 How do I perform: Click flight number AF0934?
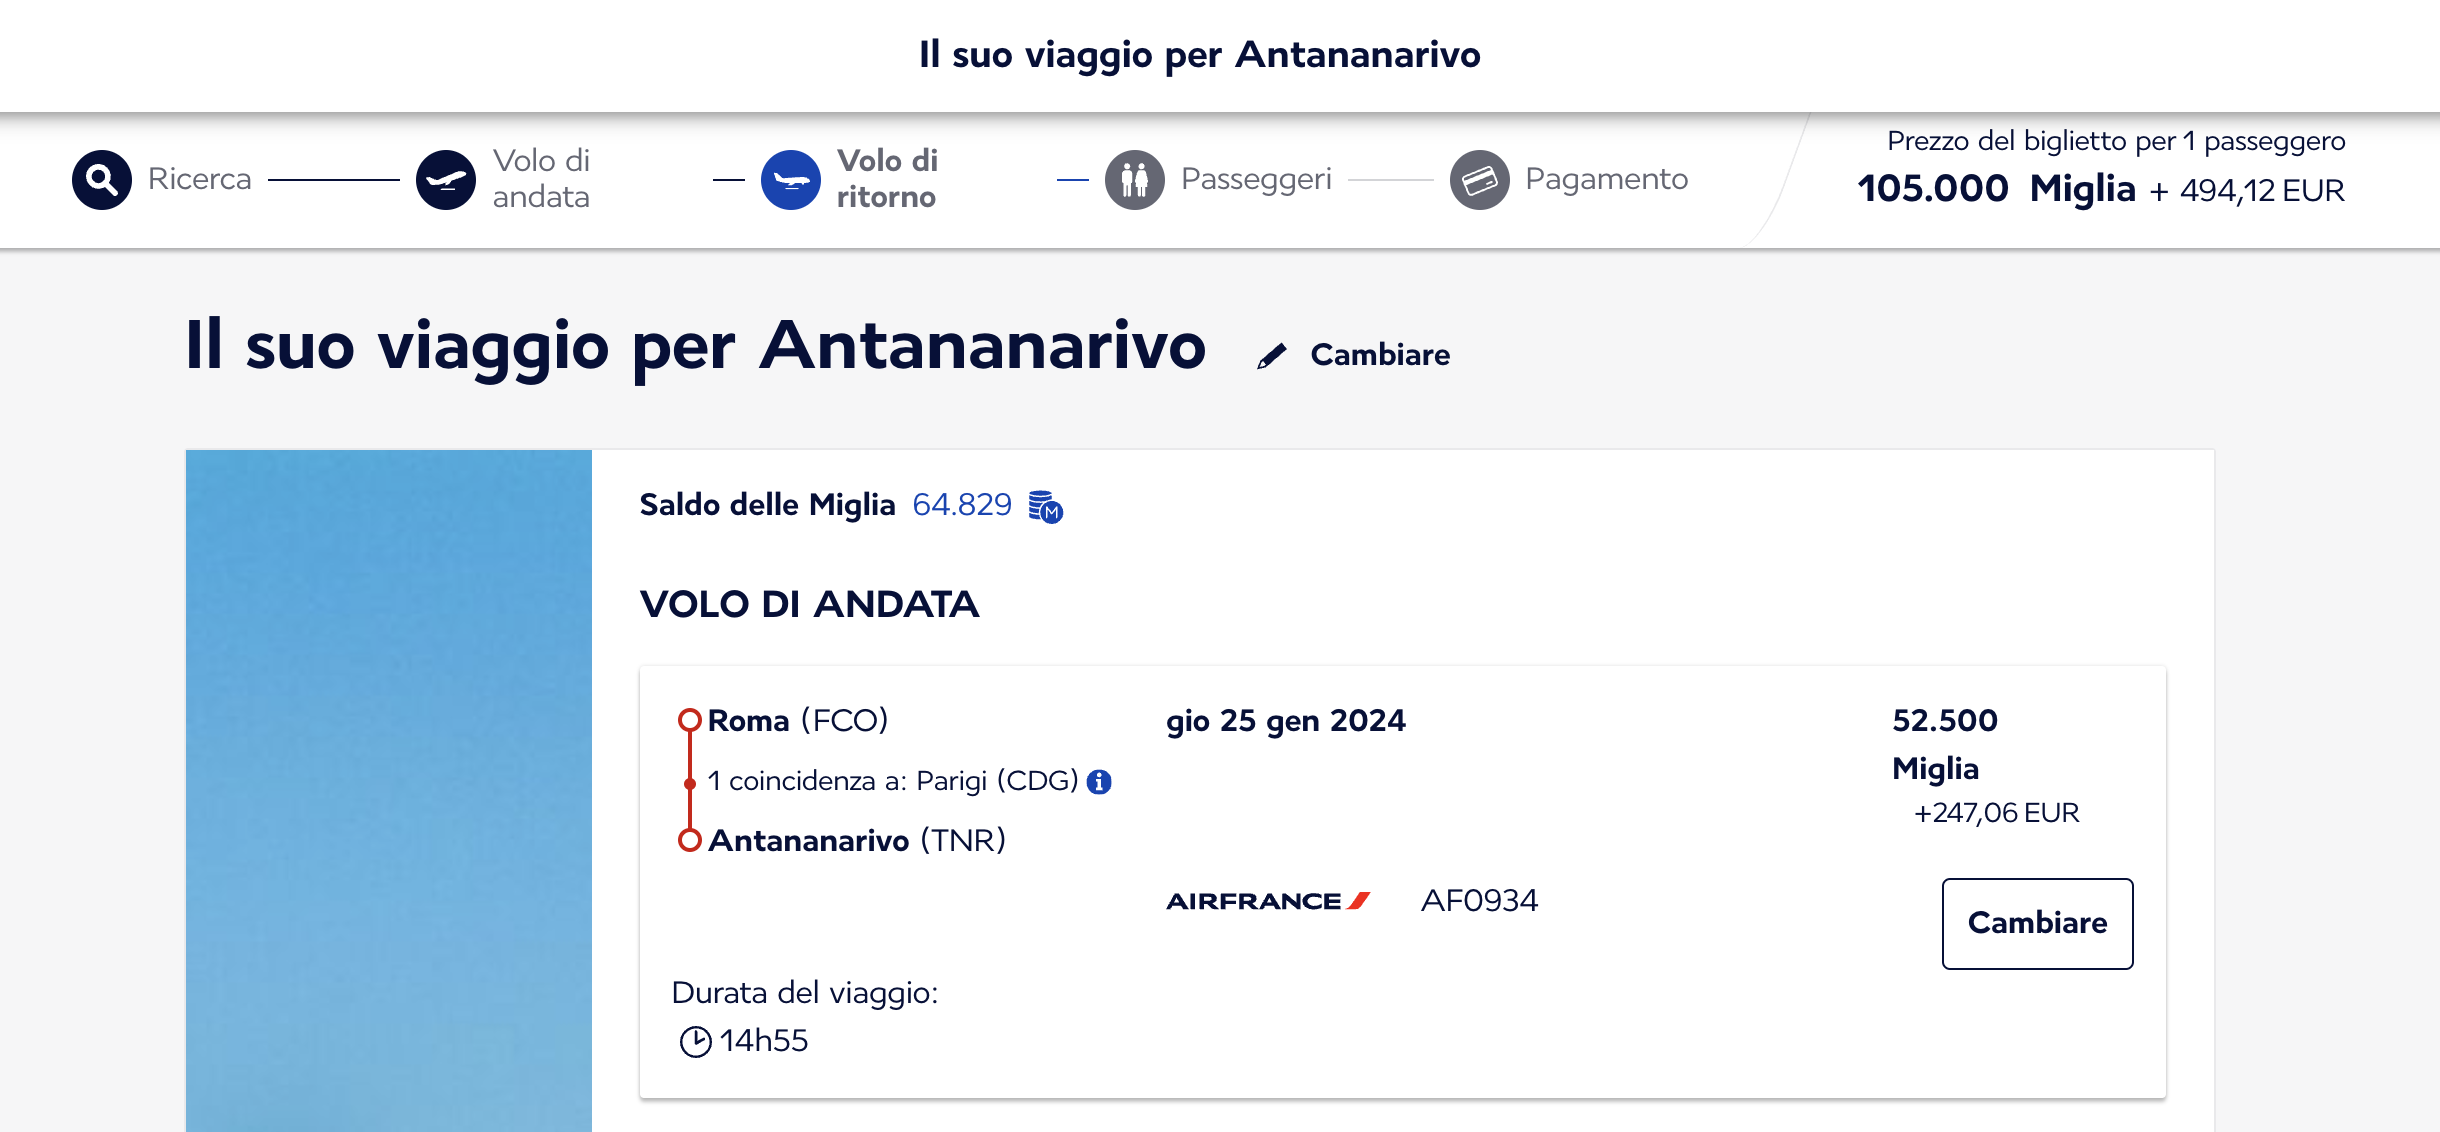pos(1480,901)
